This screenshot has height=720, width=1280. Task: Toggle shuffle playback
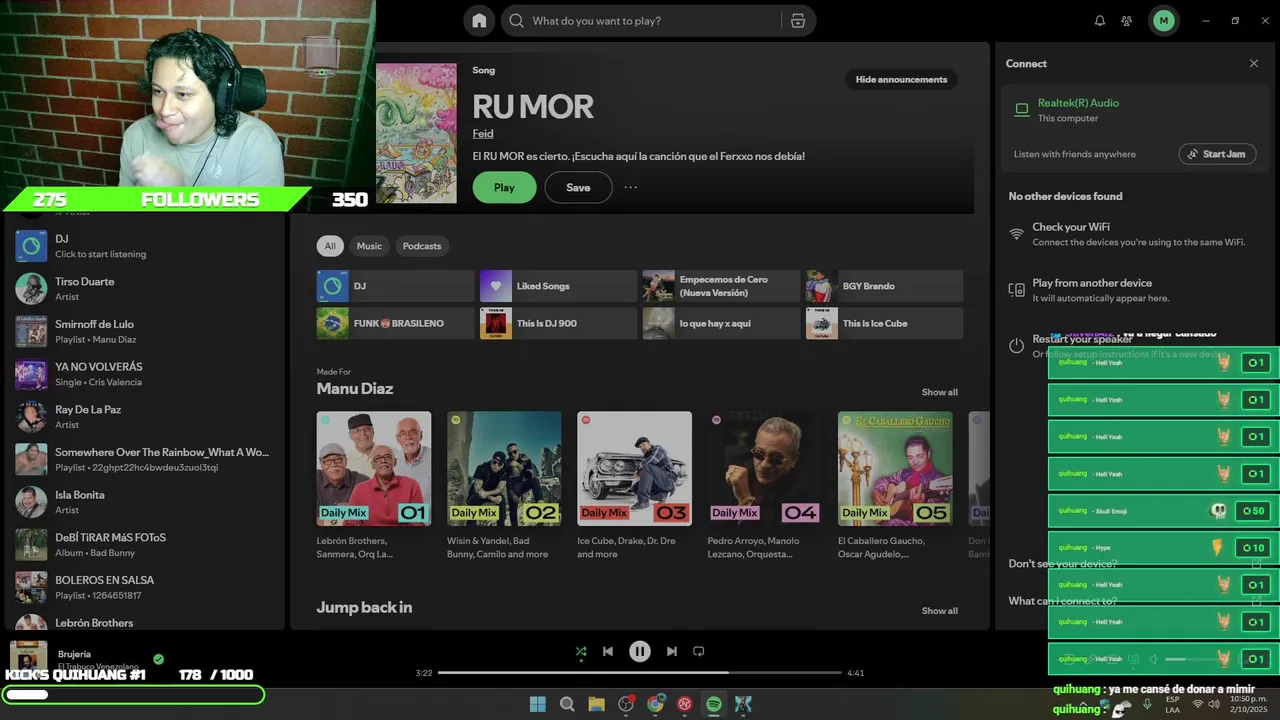[x=581, y=651]
